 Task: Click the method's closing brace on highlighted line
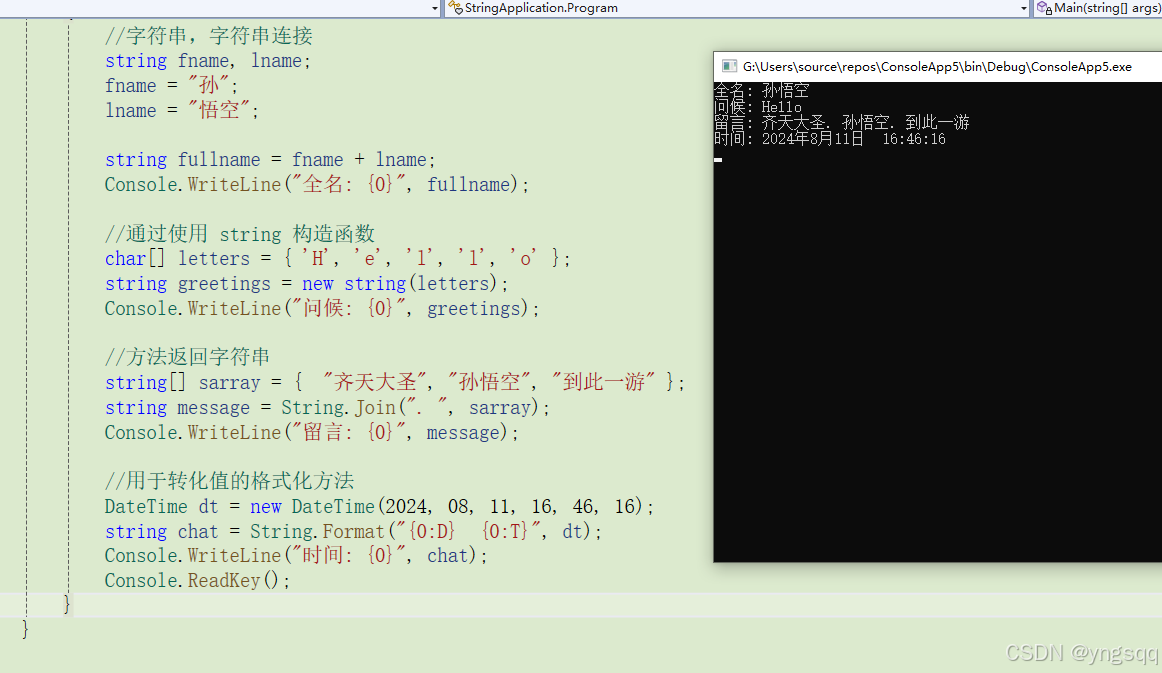click(67, 604)
